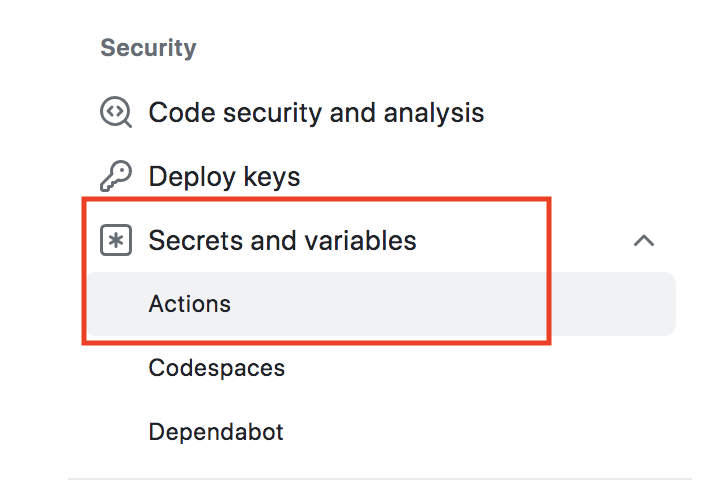Click the divider line below Dependabot
Image resolution: width=710 pixels, height=488 pixels.
tap(379, 478)
